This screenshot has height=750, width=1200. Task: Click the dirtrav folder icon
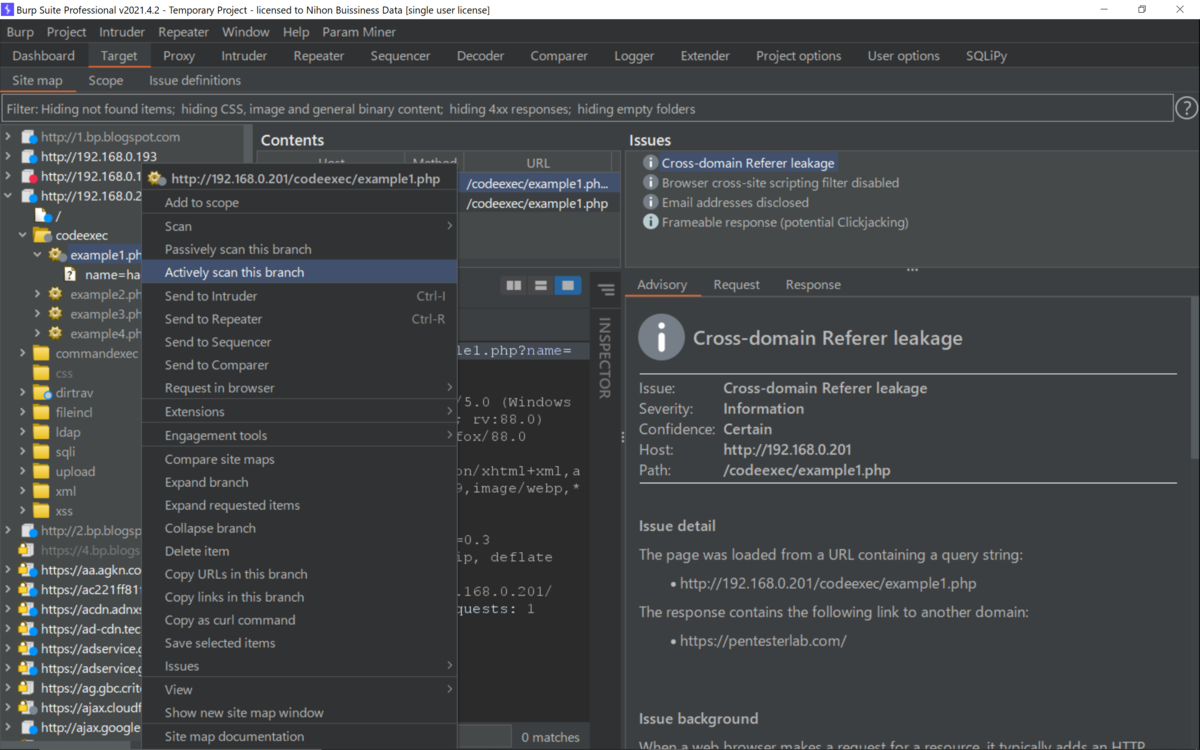tap(42, 393)
